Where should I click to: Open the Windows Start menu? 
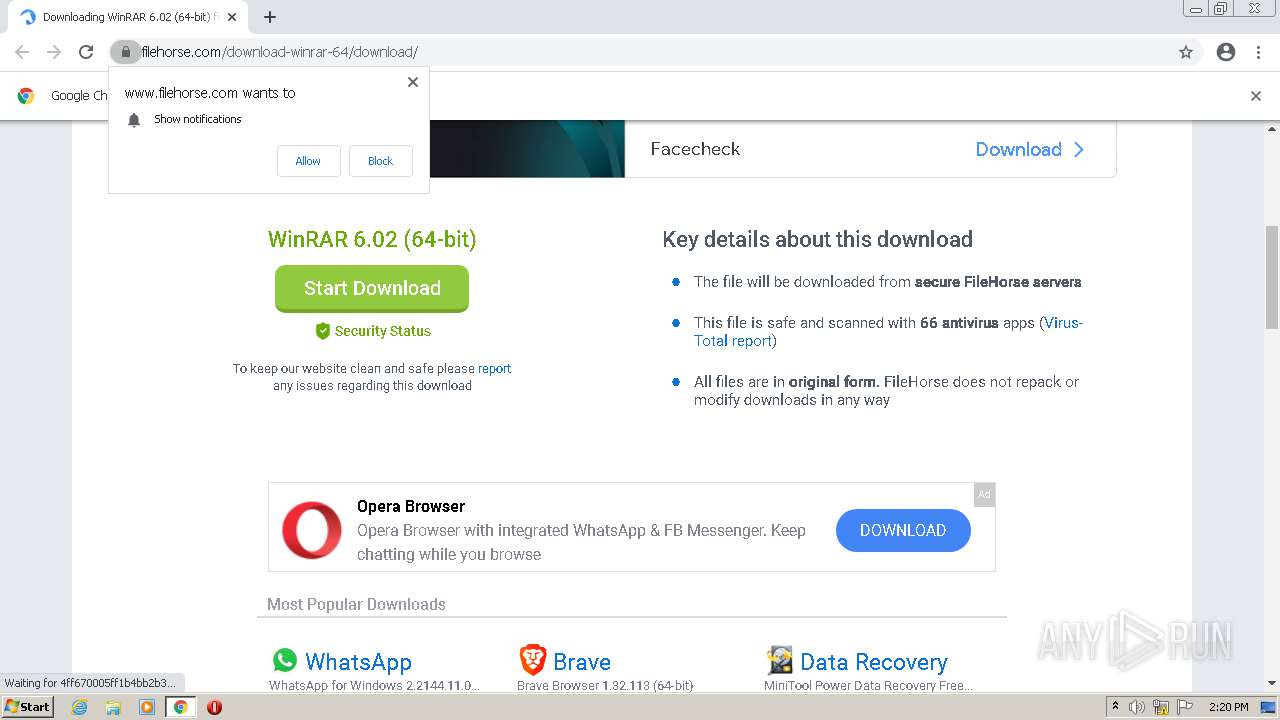pos(27,707)
